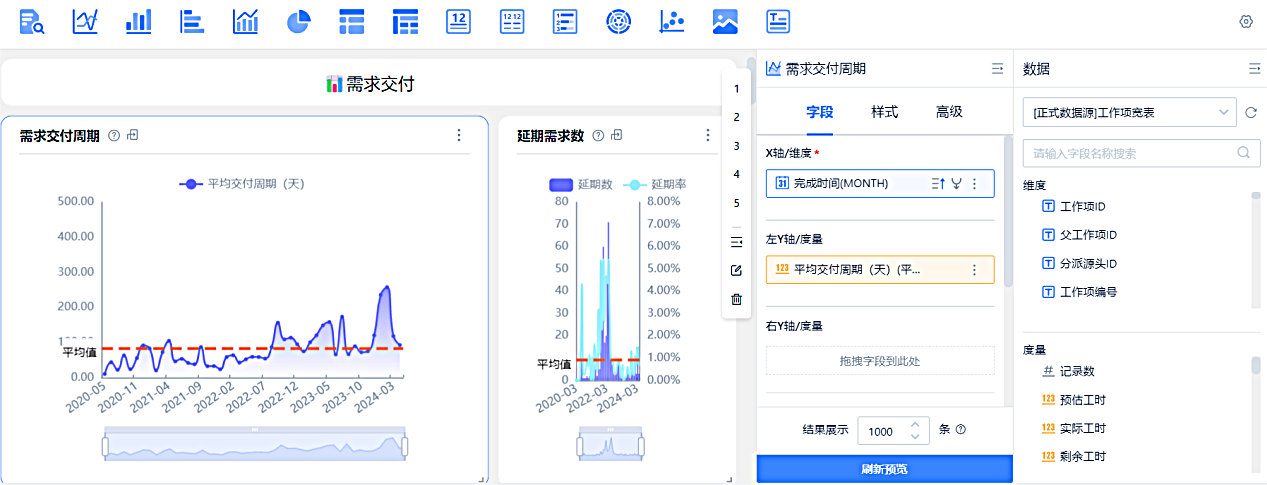
Task: Add a radar chart from the toolbar
Action: [619, 21]
